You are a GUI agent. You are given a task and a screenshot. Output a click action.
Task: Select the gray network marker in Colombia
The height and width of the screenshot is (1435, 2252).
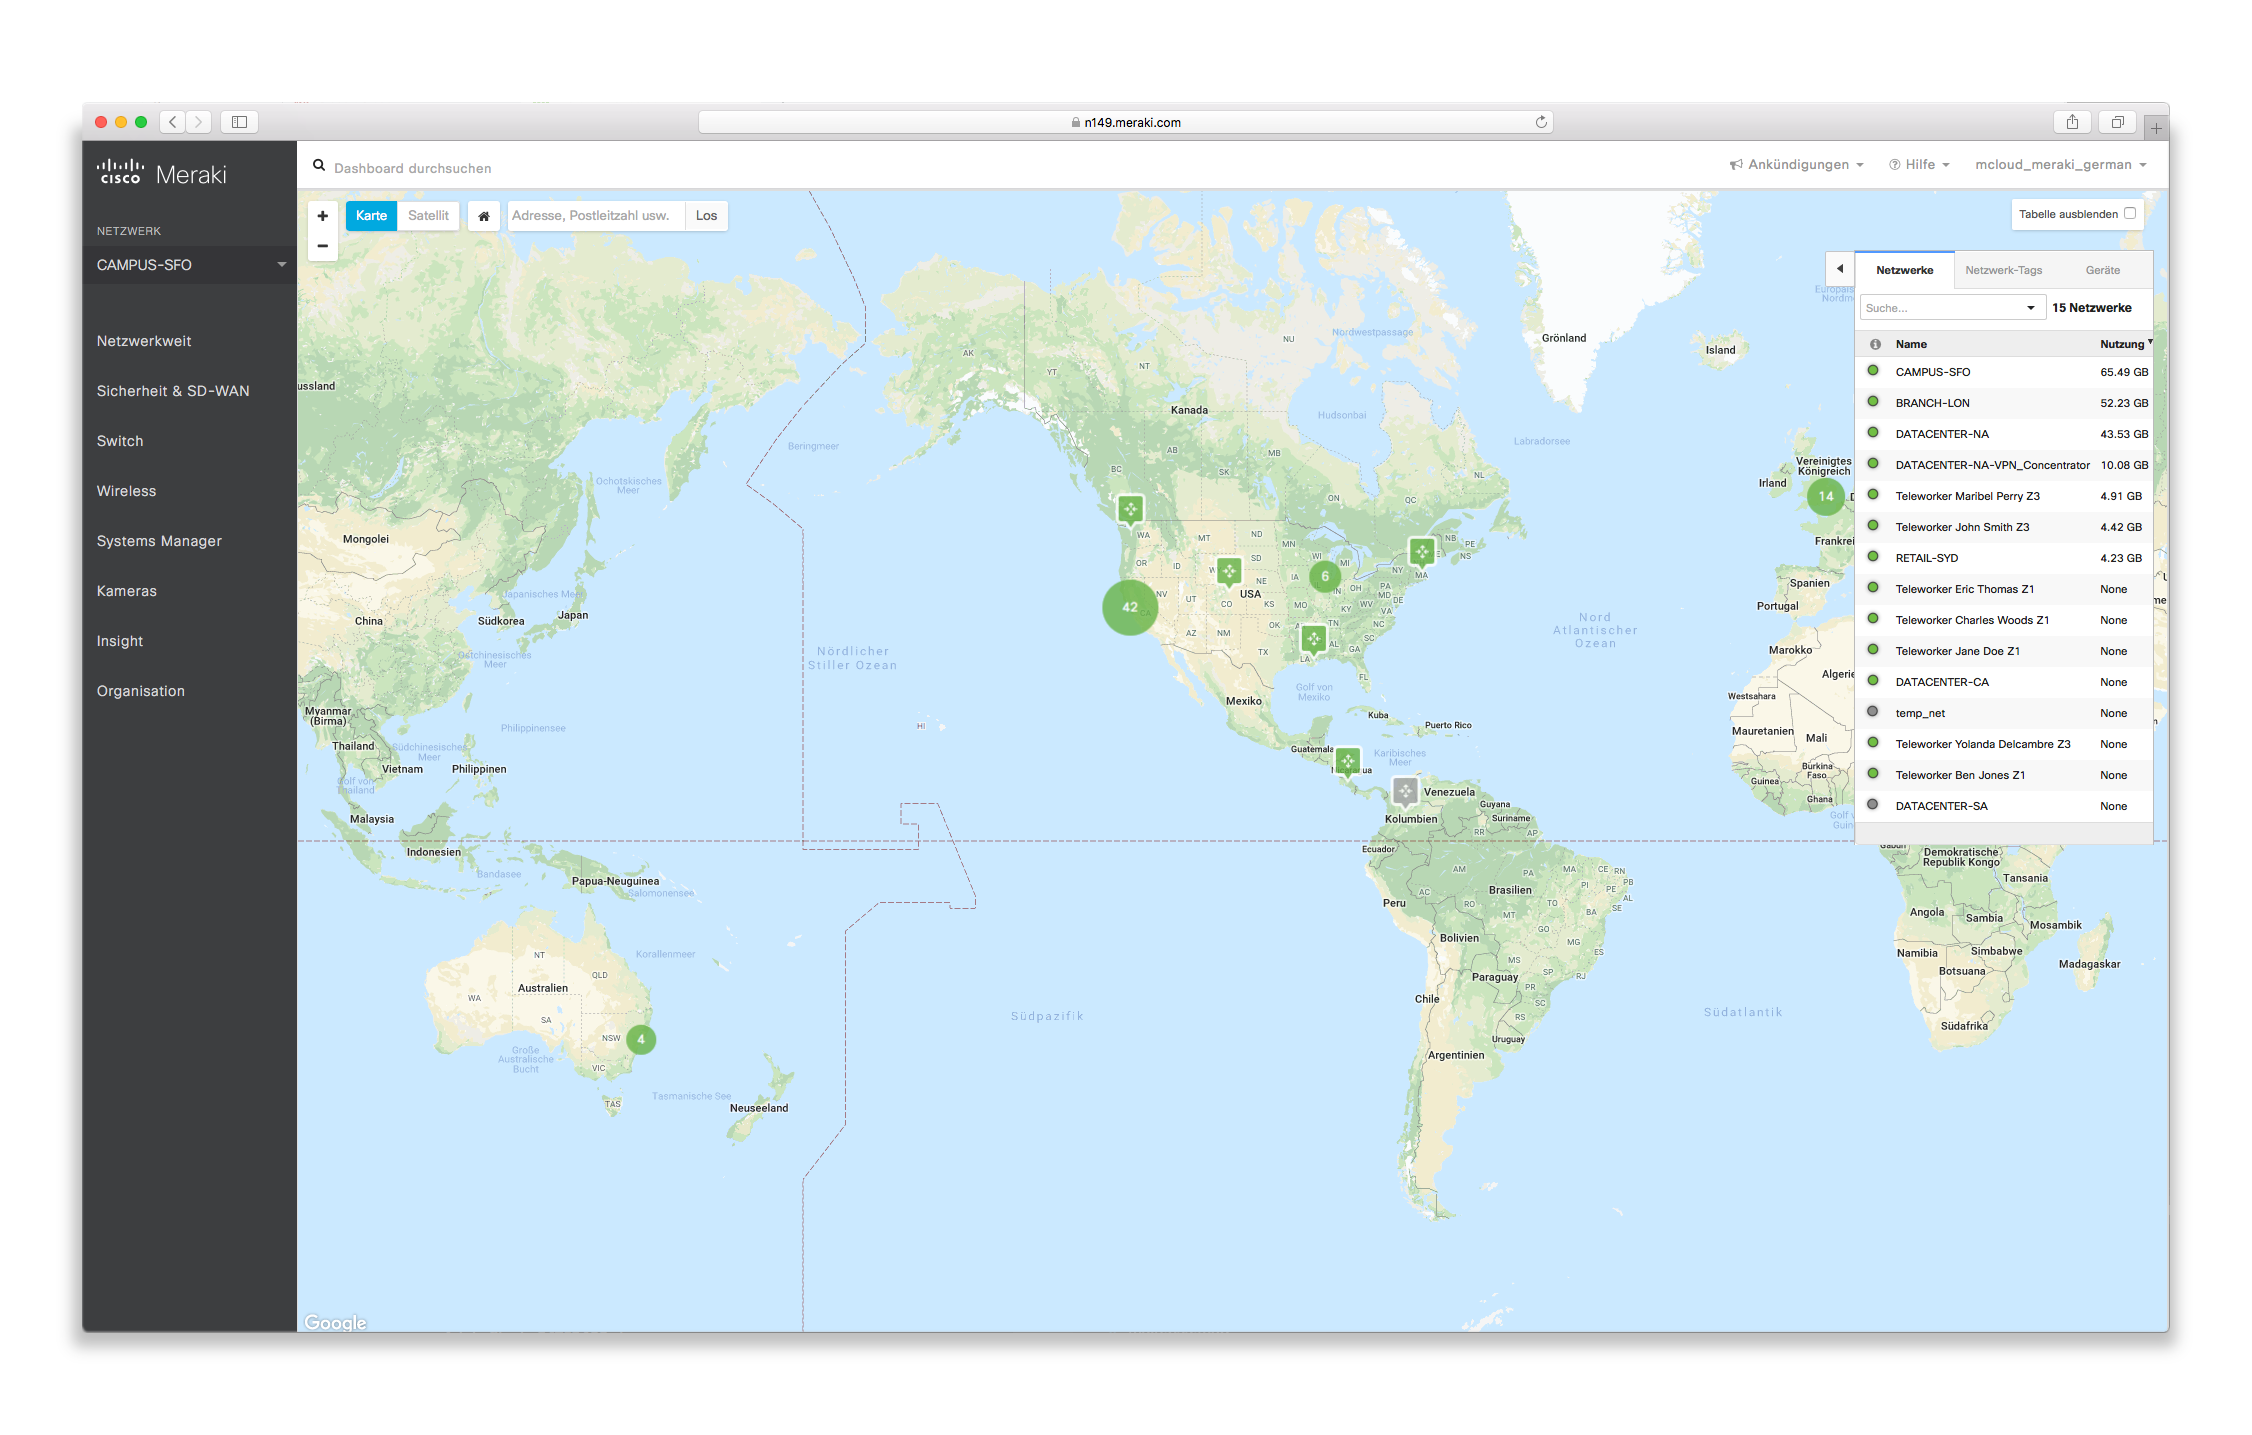(1406, 791)
